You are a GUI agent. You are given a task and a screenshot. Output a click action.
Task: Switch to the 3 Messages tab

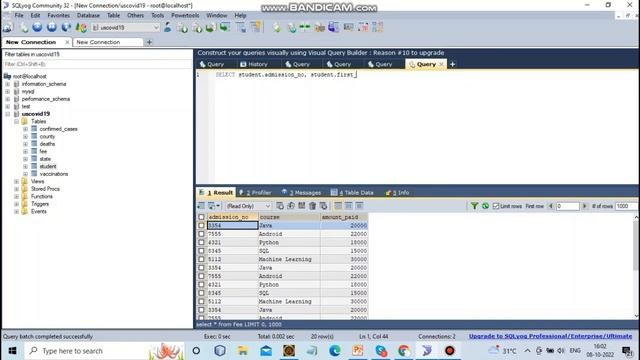click(x=301, y=192)
